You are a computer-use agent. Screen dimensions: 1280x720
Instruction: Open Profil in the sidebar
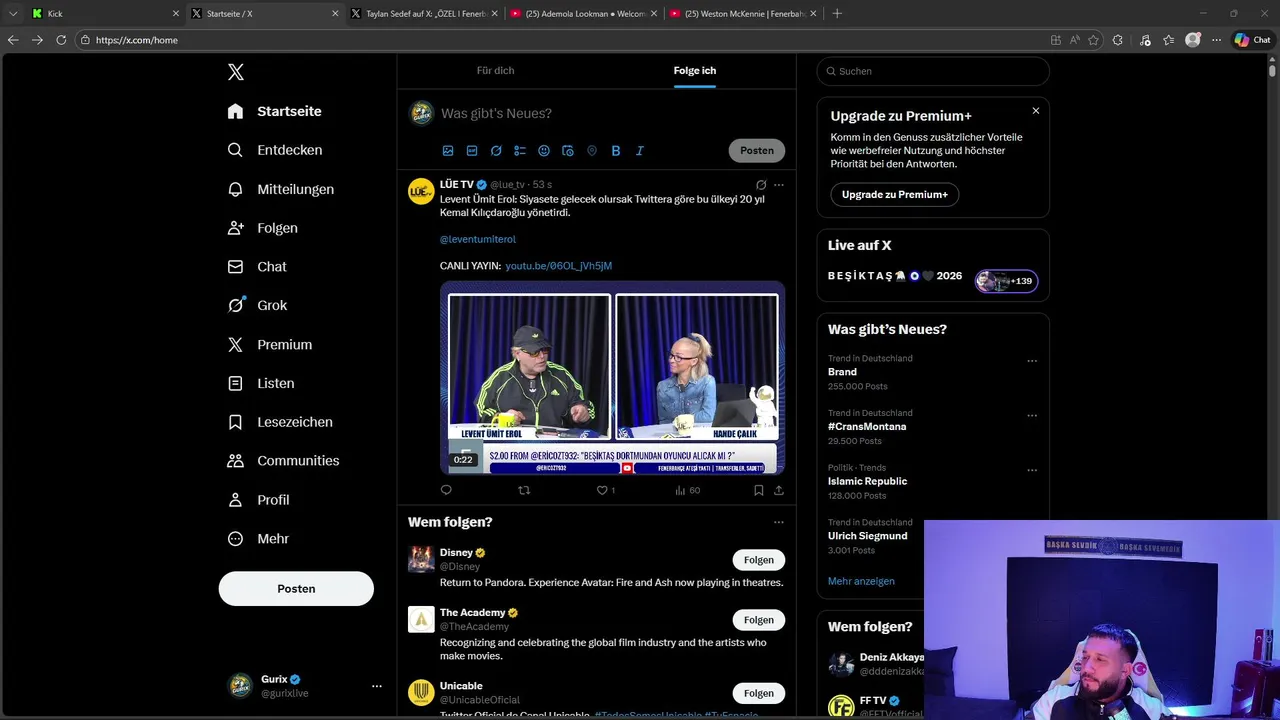click(x=259, y=500)
